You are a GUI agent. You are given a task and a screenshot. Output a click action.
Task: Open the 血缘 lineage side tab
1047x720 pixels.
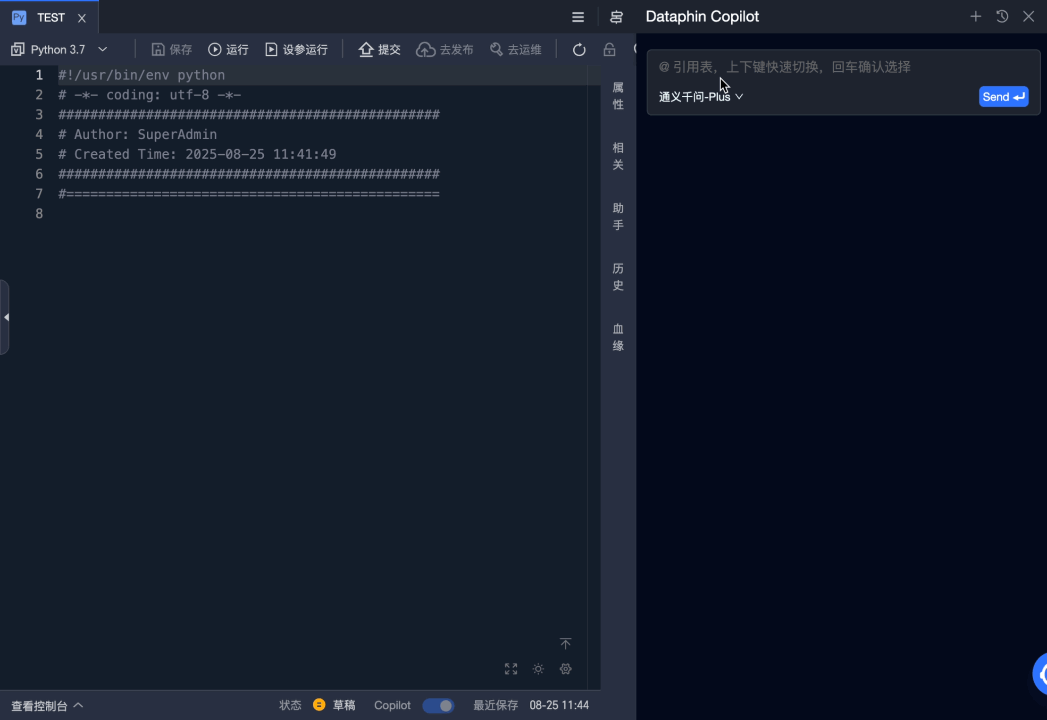point(618,337)
